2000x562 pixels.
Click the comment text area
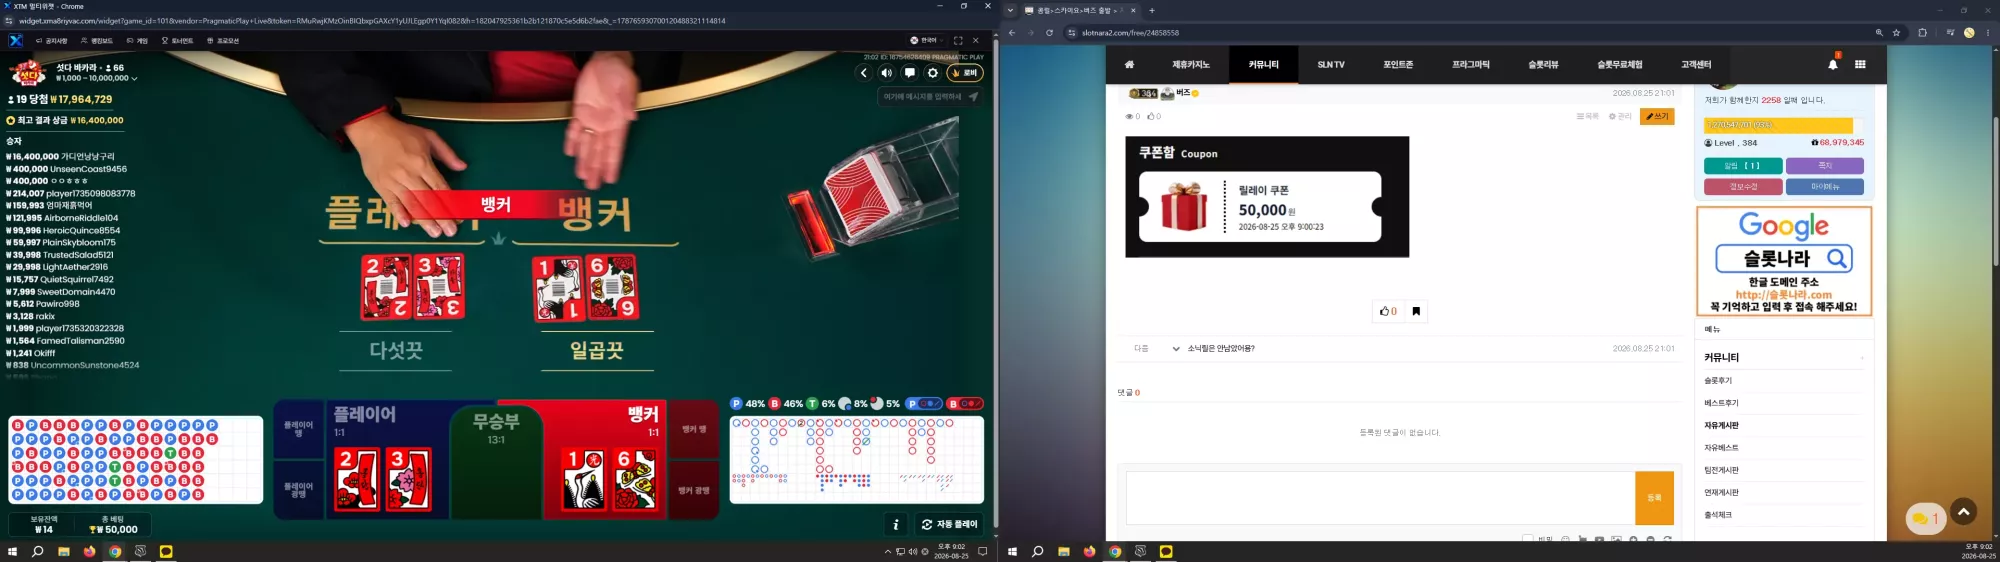pyautogui.click(x=1380, y=498)
